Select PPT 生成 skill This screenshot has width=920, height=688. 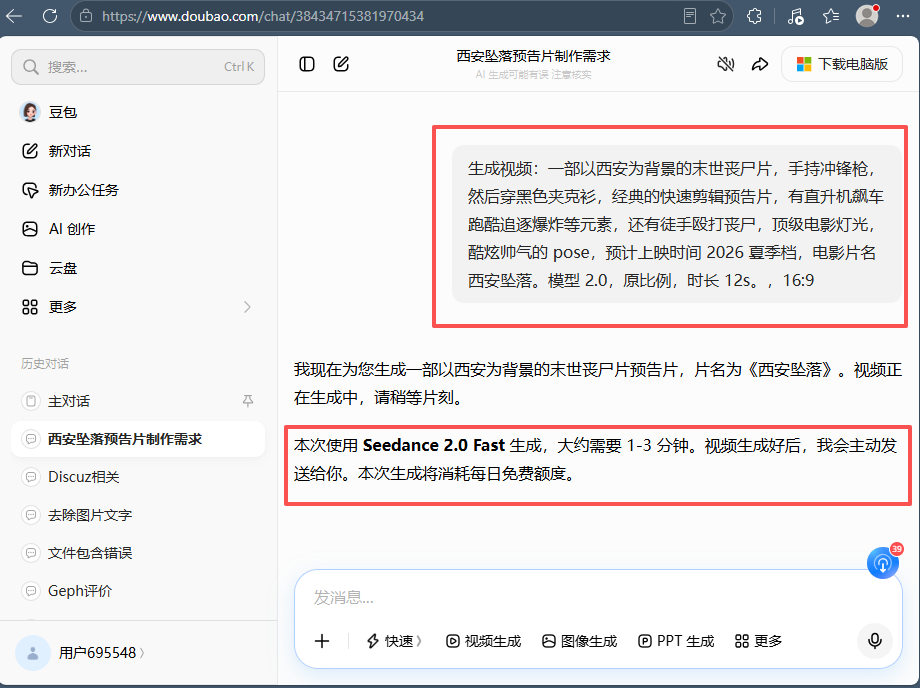pyautogui.click(x=676, y=641)
